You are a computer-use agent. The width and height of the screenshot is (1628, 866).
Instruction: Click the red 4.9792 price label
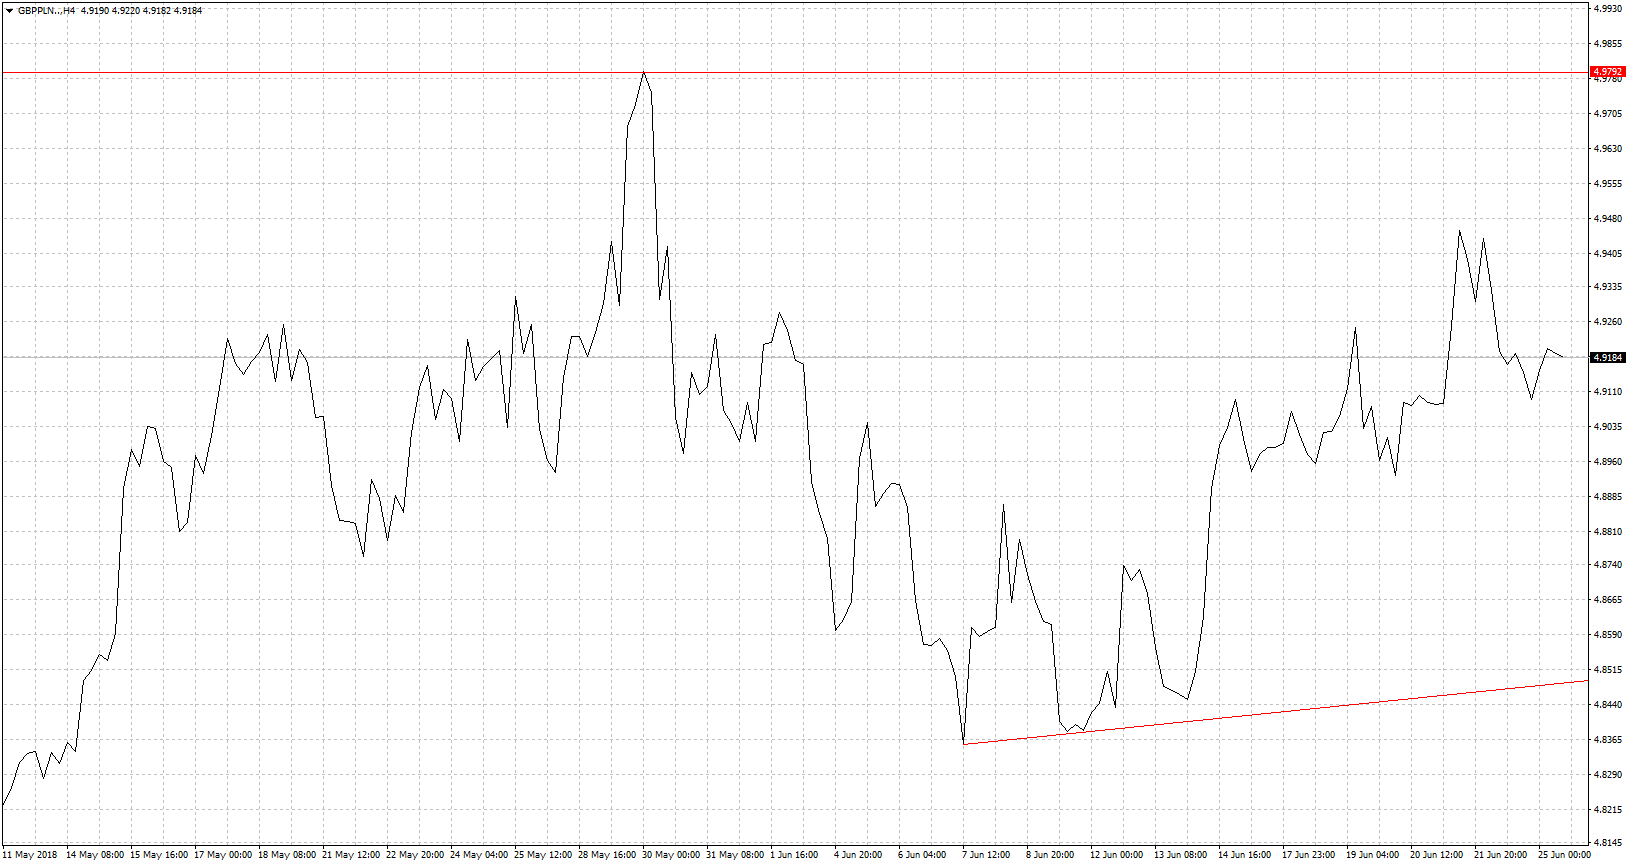[x=1607, y=72]
